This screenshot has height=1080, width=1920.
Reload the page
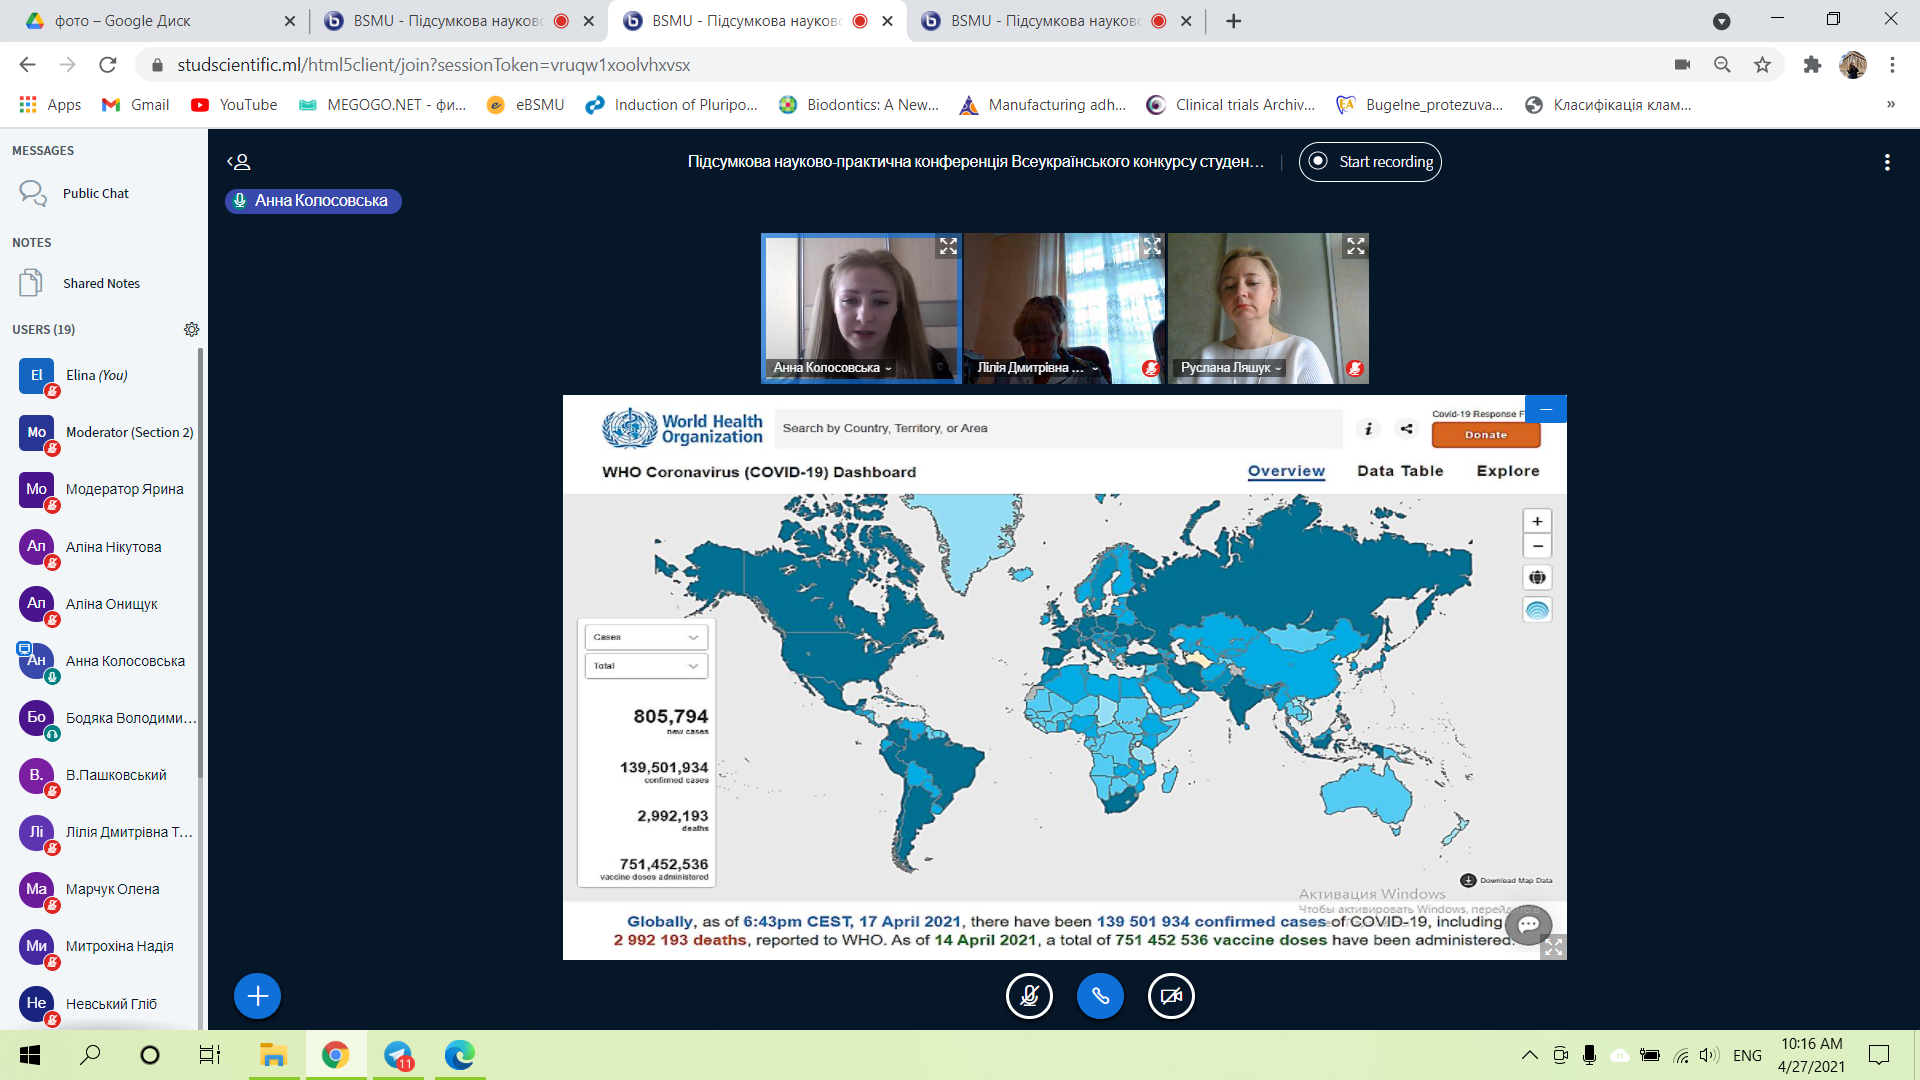[108, 65]
